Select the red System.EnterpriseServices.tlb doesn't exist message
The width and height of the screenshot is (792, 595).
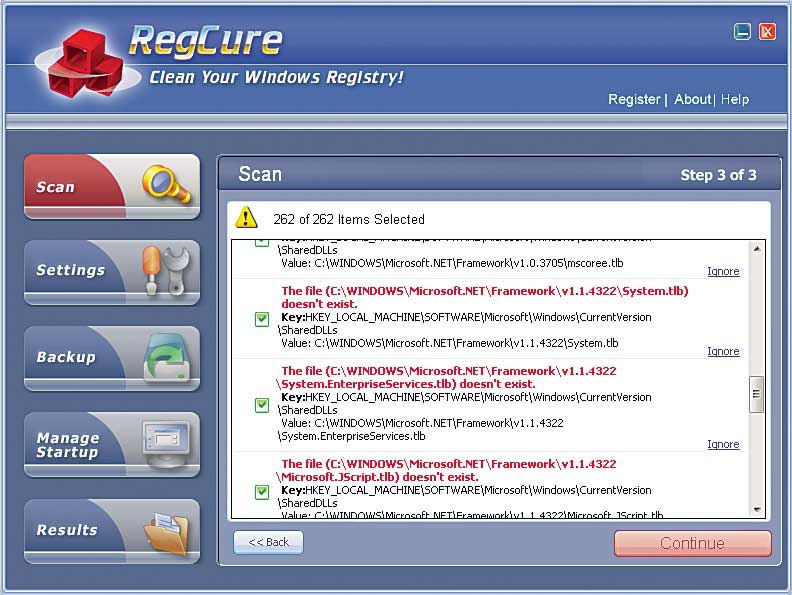447,377
